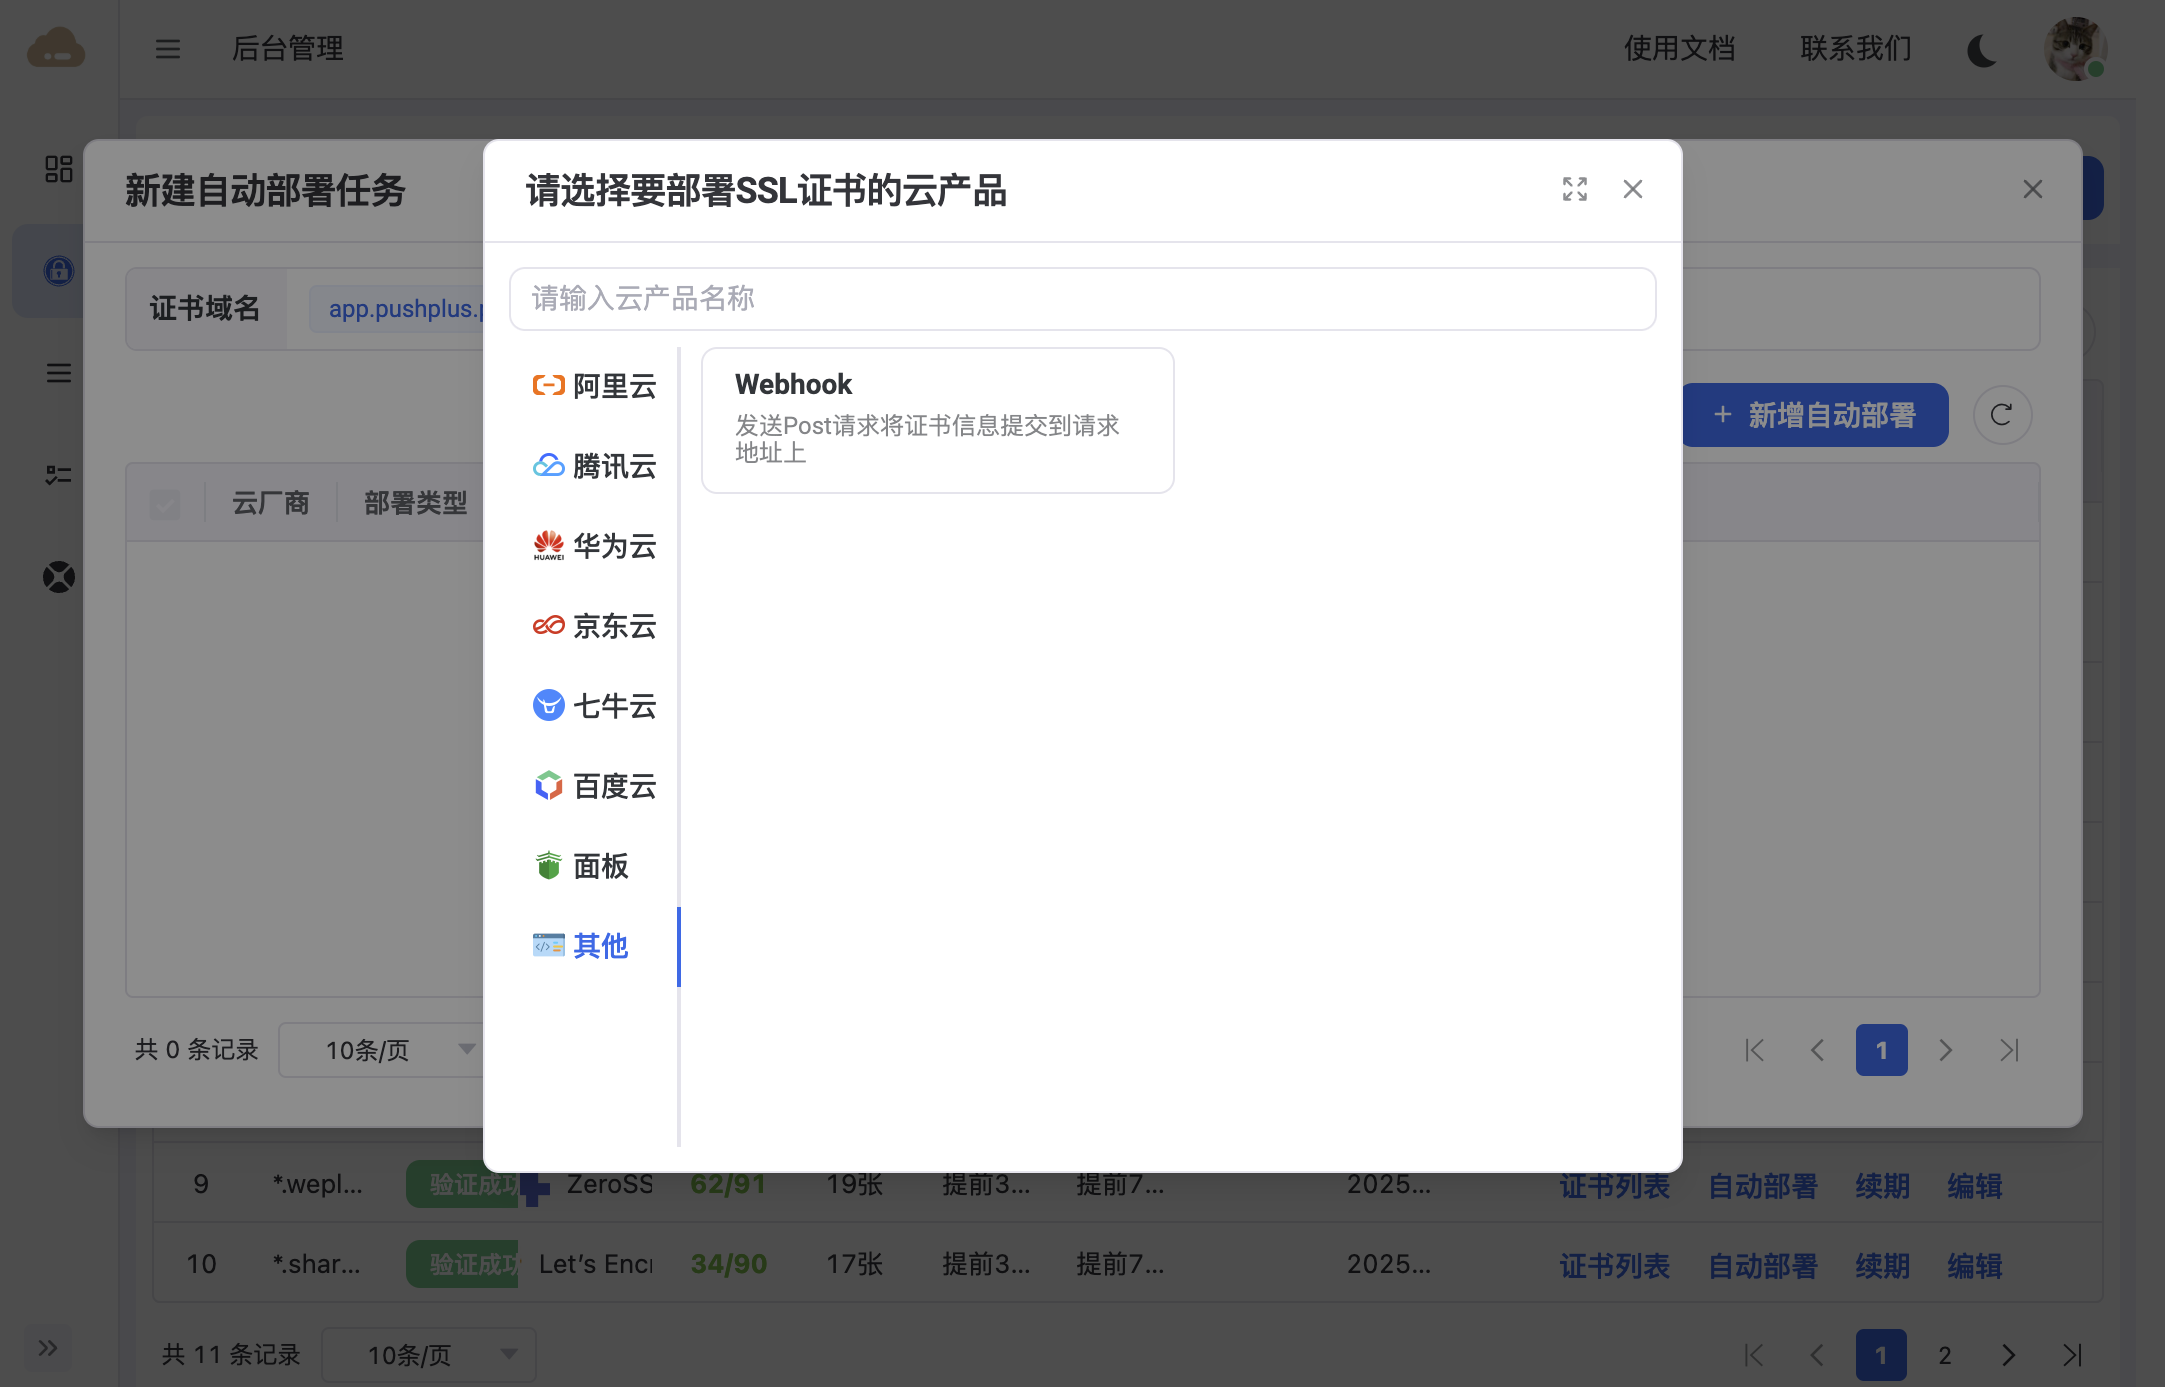Toggle dark mode moon icon
This screenshot has width=2165, height=1387.
pyautogui.click(x=1982, y=50)
